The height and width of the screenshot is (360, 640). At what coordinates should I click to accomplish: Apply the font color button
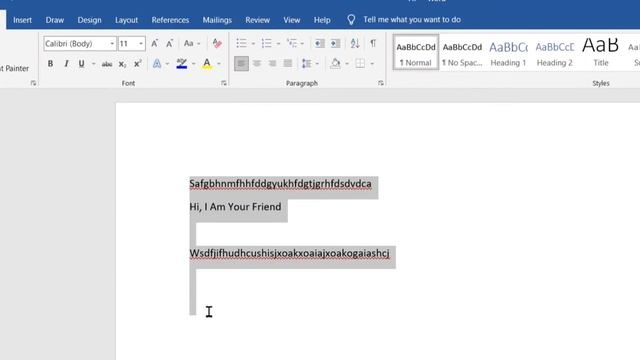tap(207, 64)
